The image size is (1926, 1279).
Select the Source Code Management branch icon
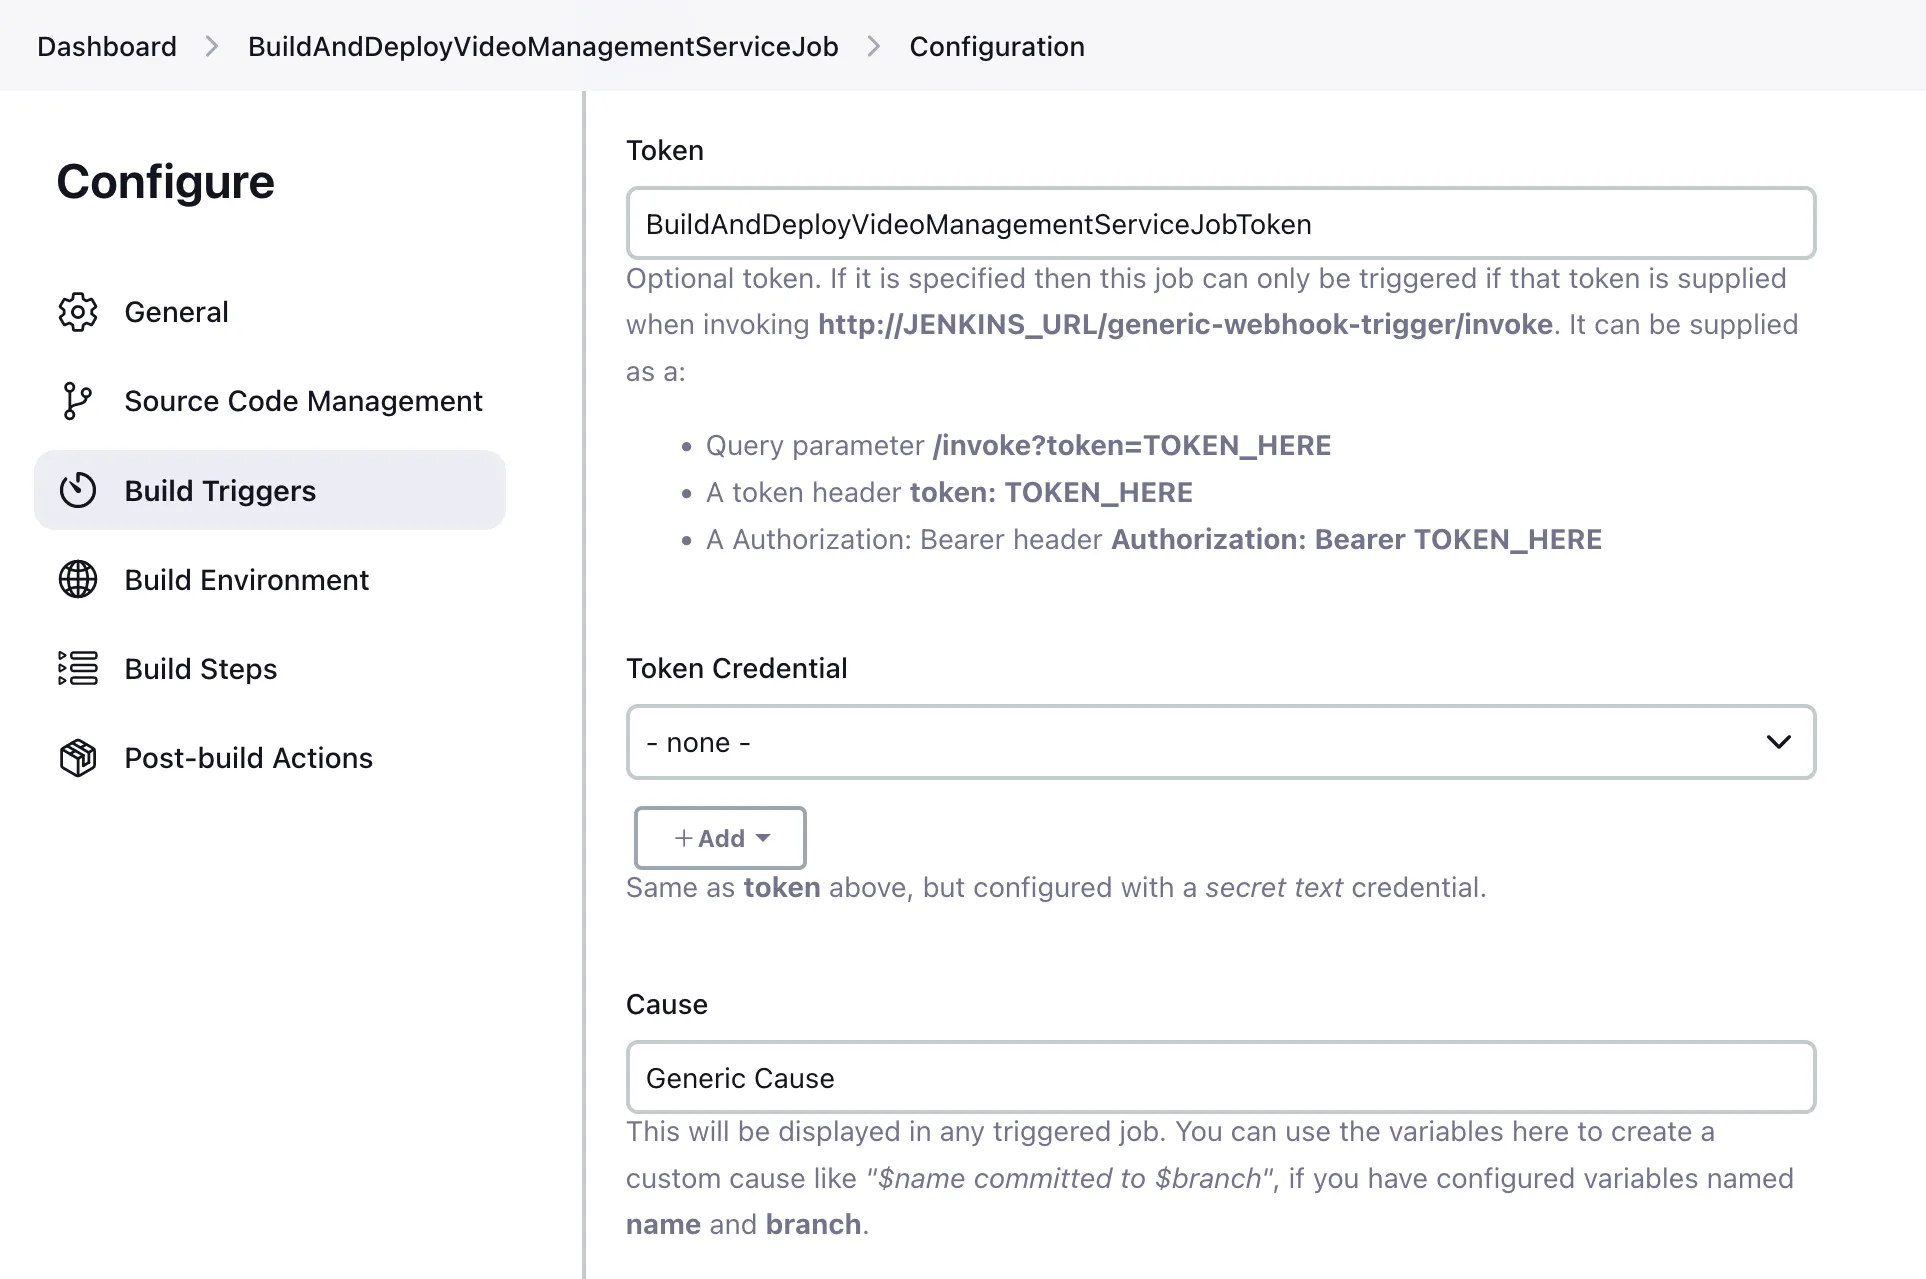tap(78, 401)
